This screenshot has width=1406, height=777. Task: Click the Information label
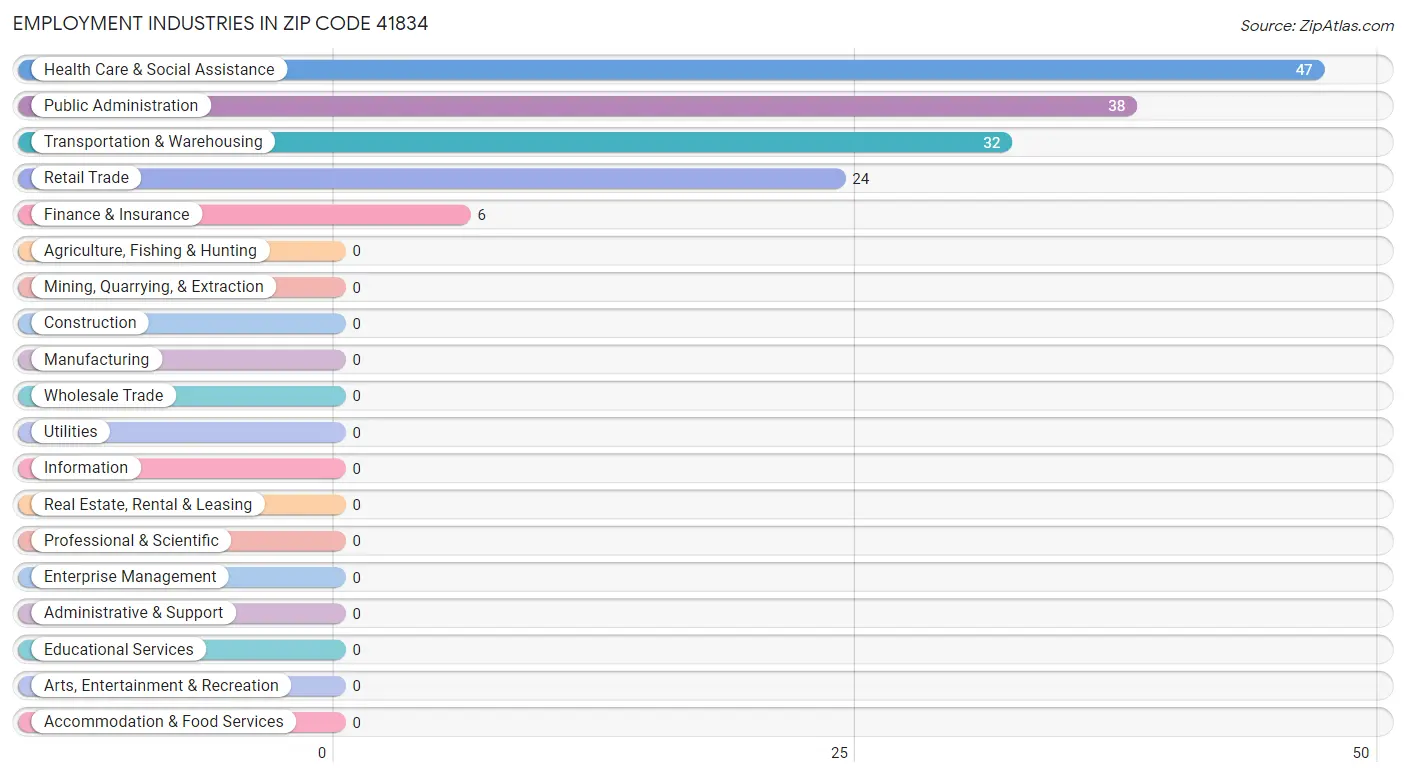coord(86,468)
